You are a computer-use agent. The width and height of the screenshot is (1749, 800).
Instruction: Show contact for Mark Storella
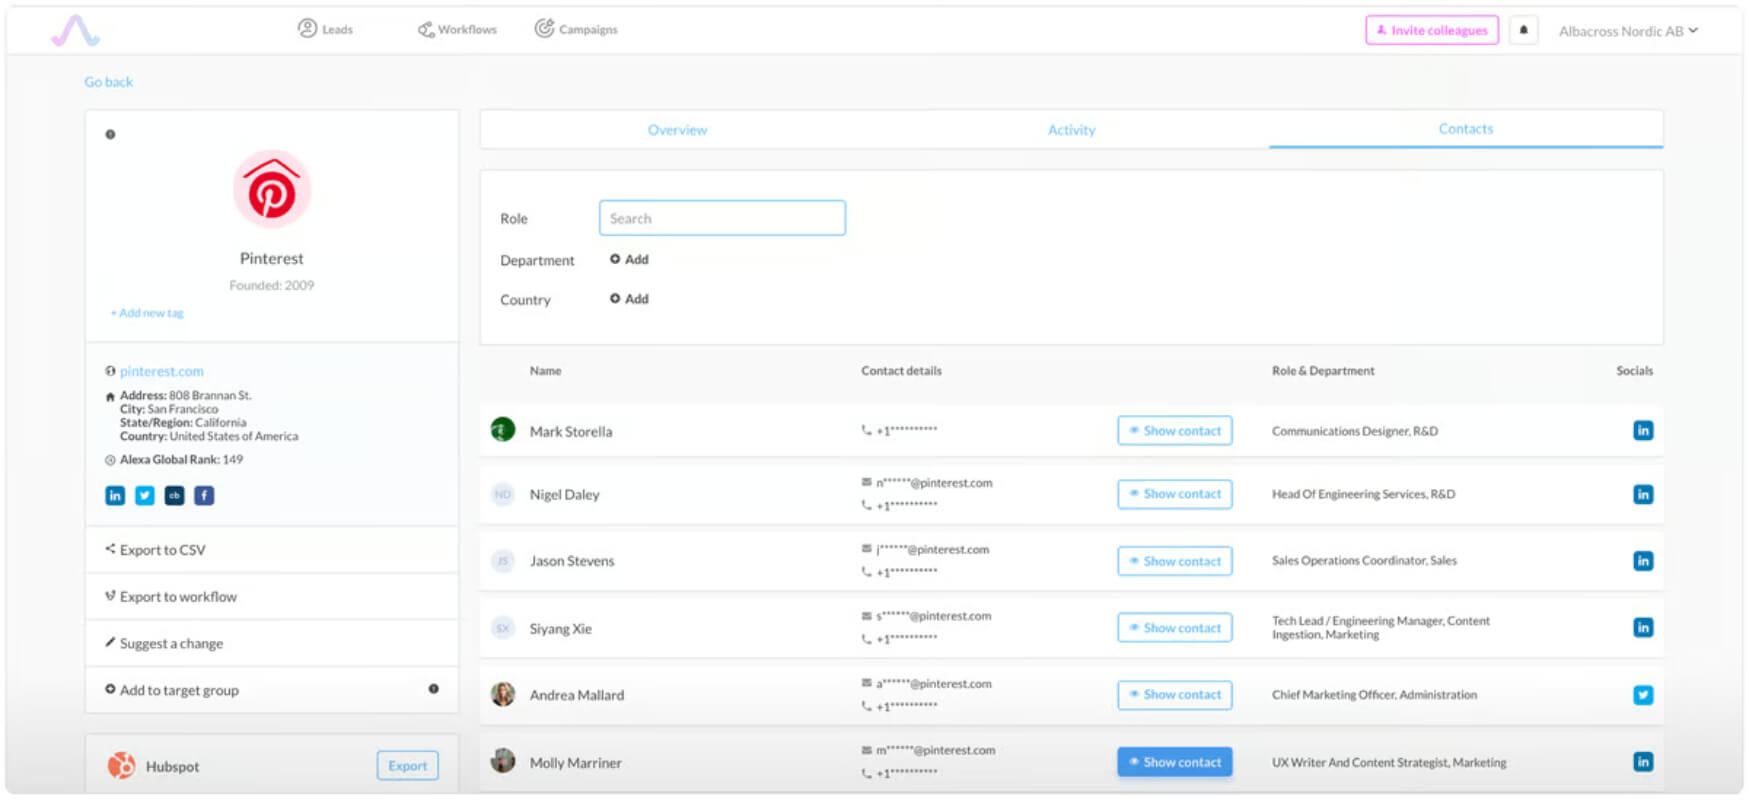pos(1175,431)
